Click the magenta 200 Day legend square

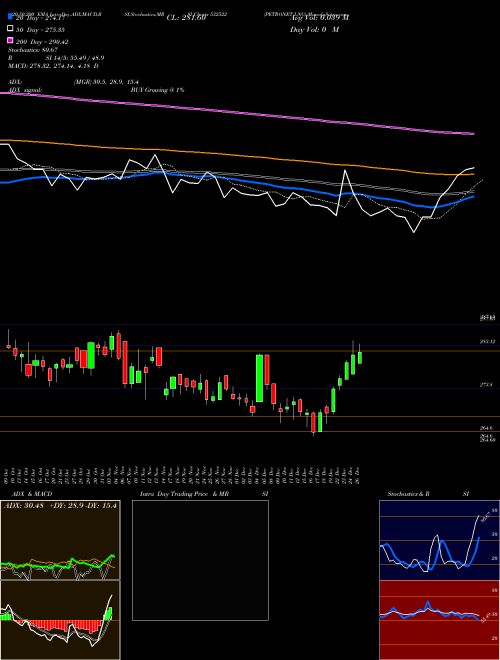10,41
